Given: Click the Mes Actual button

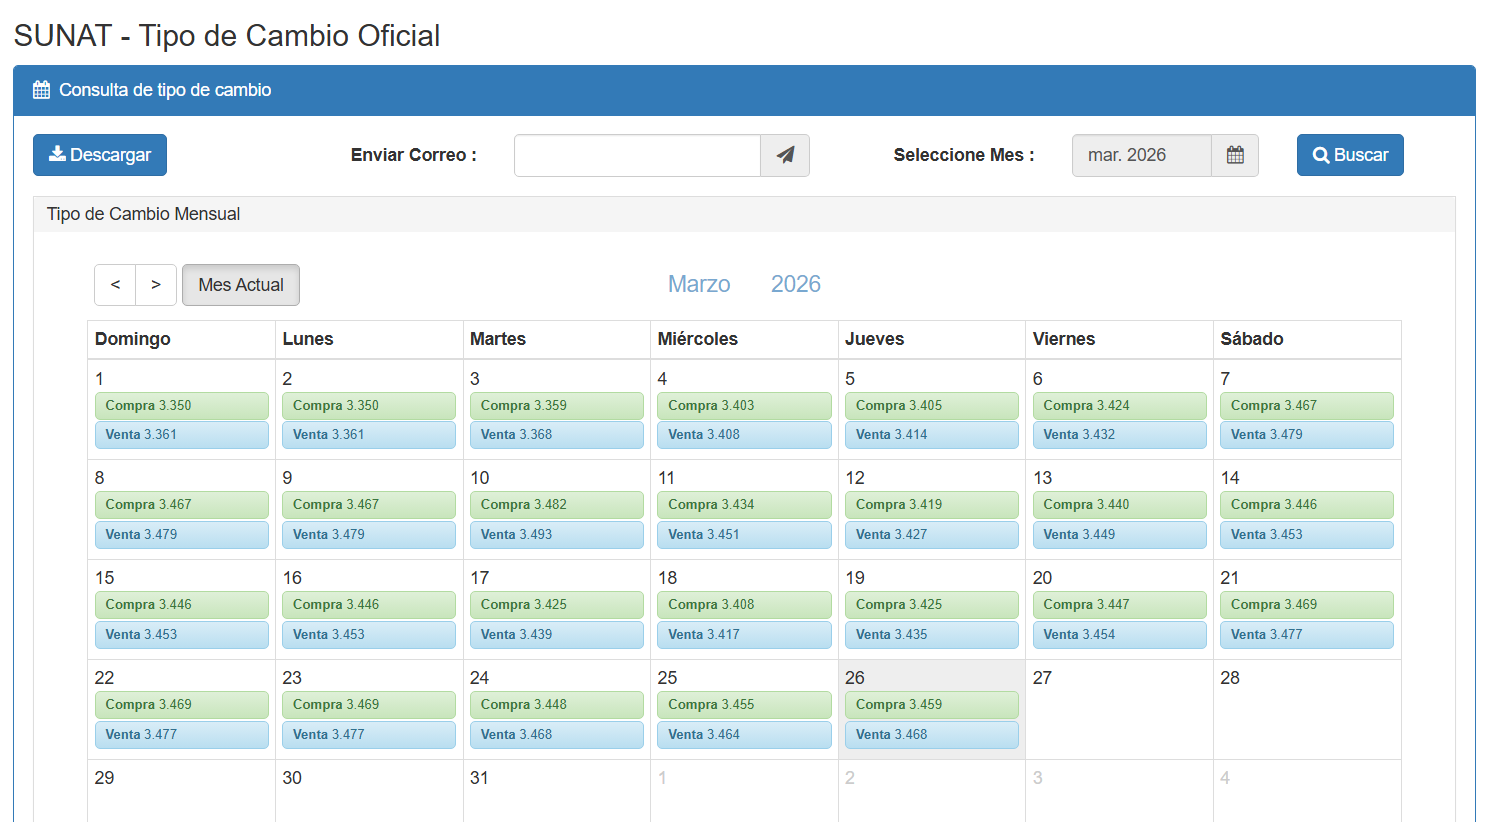Looking at the screenshot, I should pyautogui.click(x=241, y=285).
